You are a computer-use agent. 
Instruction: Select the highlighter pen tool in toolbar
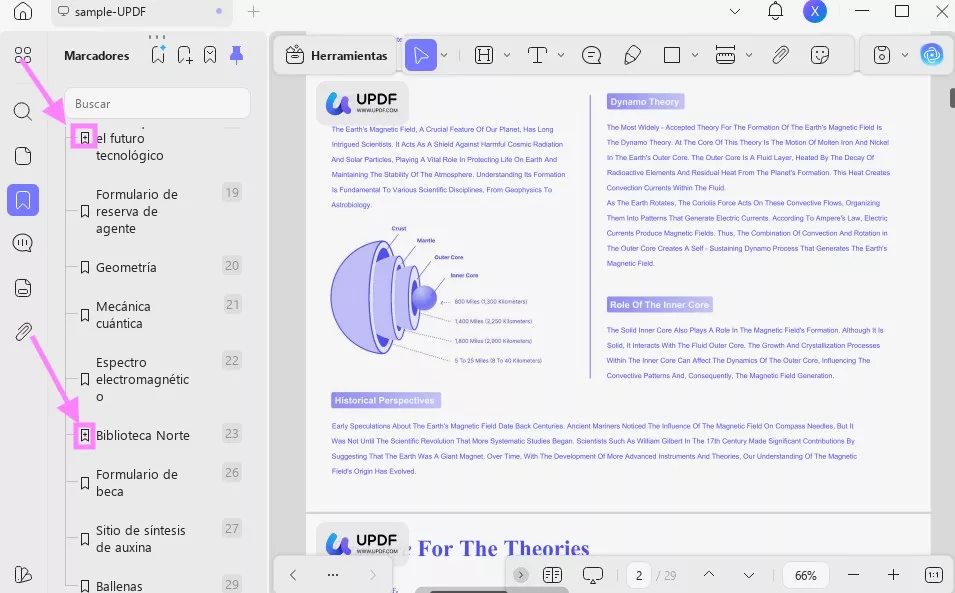632,55
